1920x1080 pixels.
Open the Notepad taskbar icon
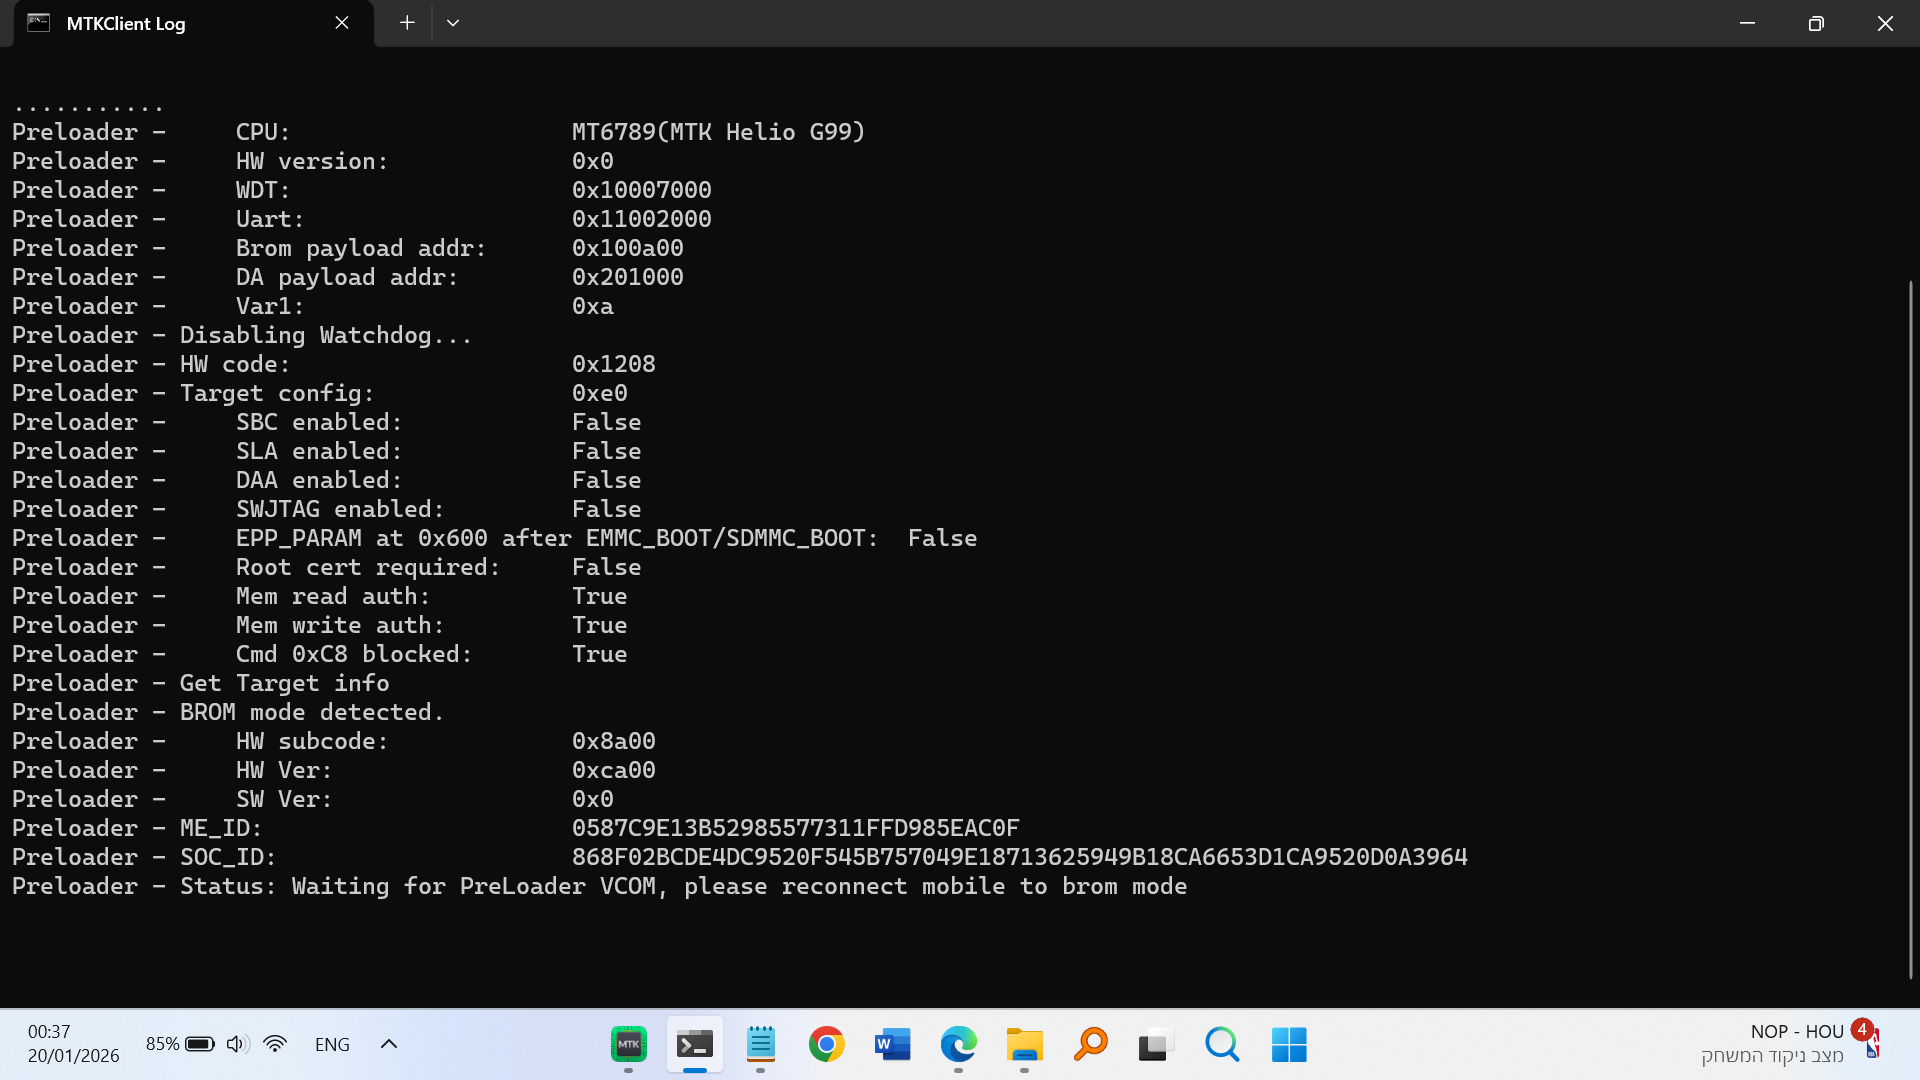click(x=761, y=1045)
